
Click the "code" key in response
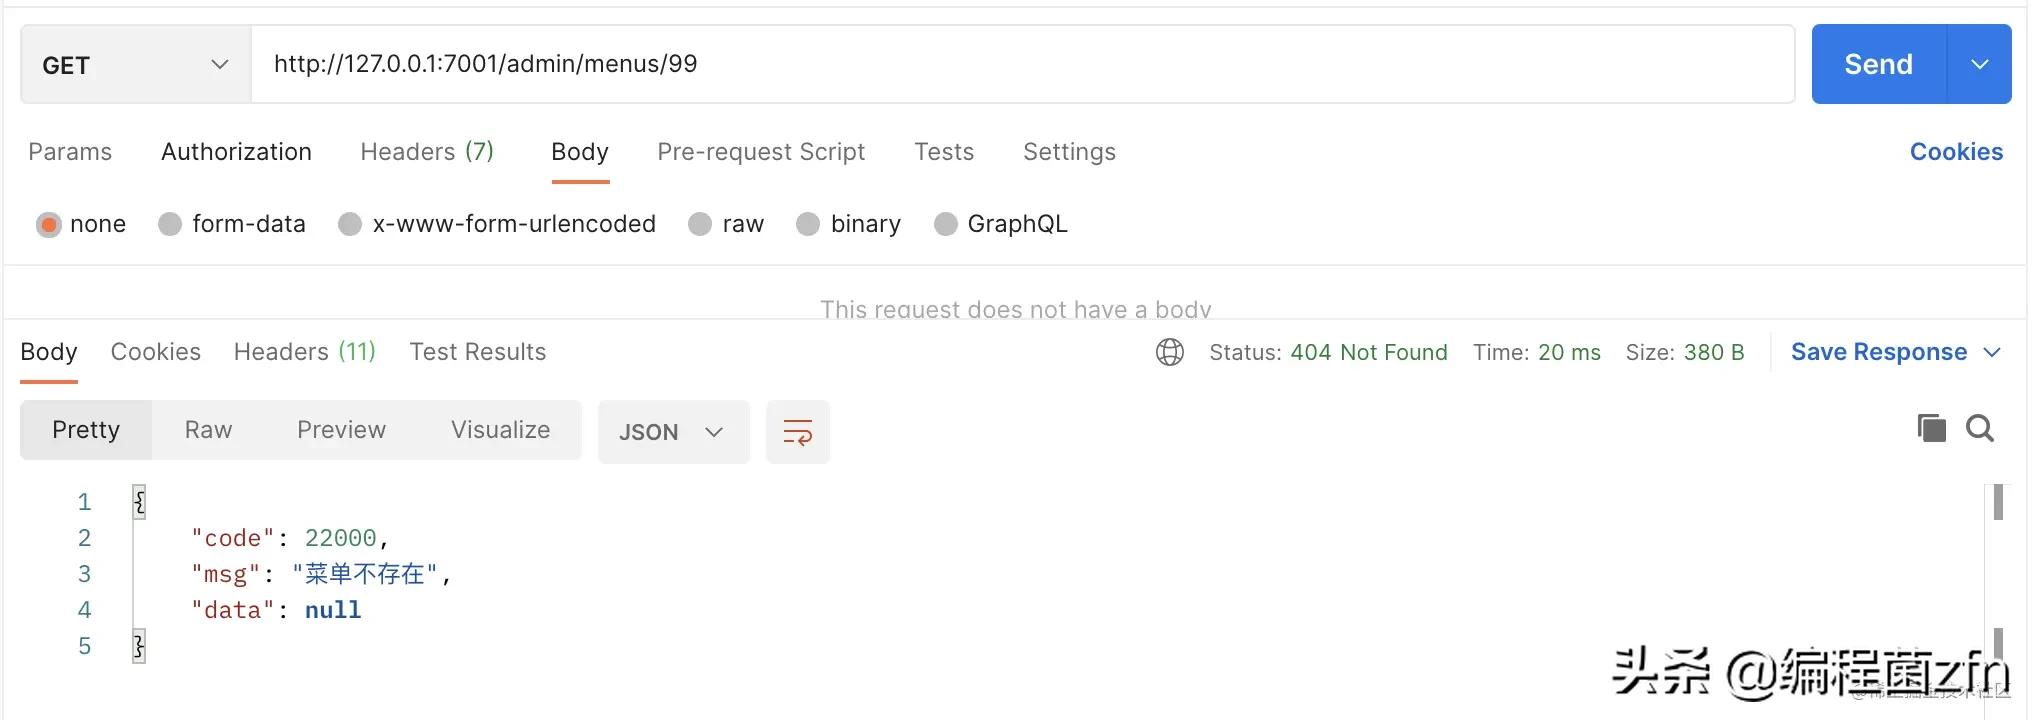point(233,538)
